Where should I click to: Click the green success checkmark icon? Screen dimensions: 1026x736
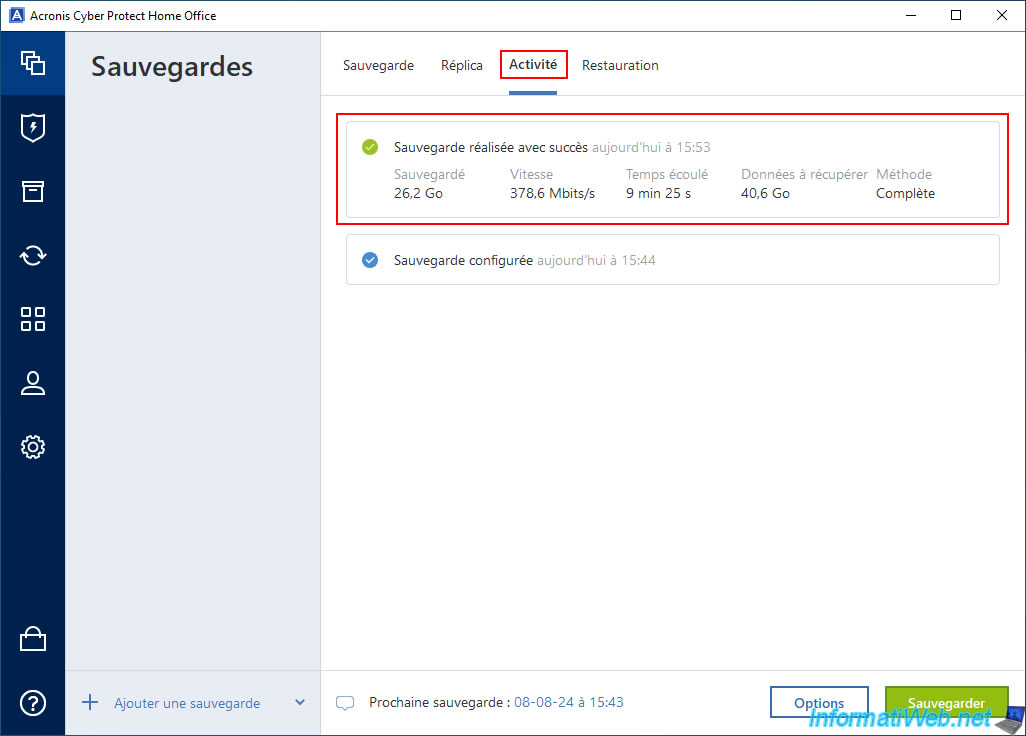point(370,147)
